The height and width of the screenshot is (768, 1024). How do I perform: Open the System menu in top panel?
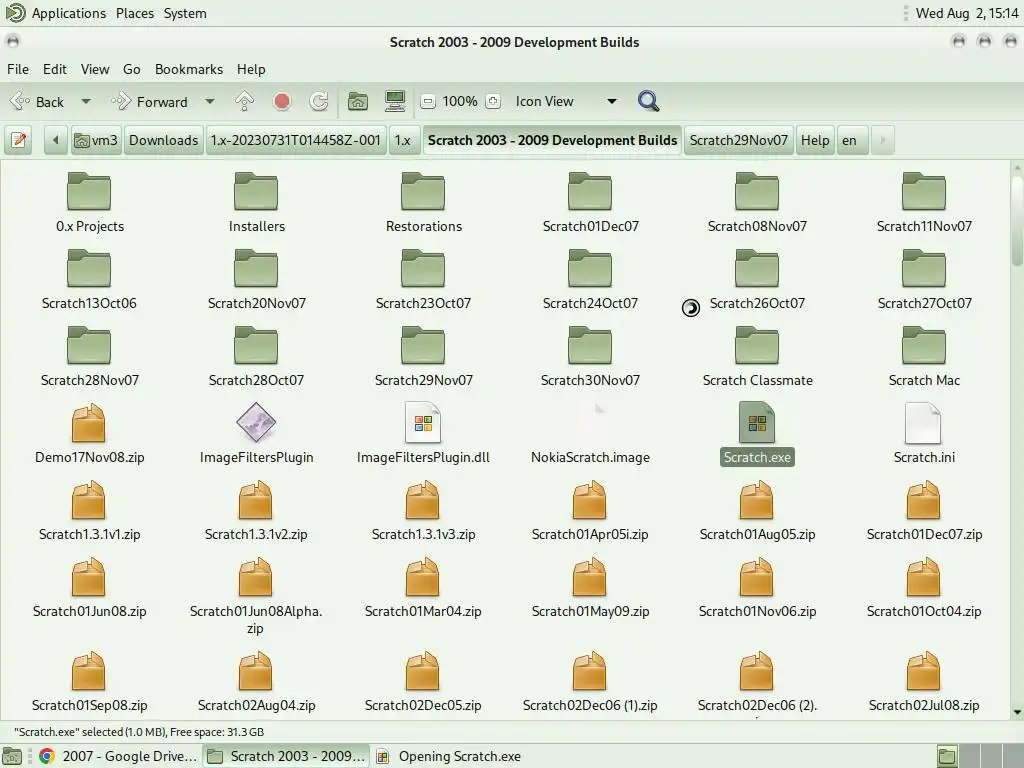pyautogui.click(x=185, y=13)
